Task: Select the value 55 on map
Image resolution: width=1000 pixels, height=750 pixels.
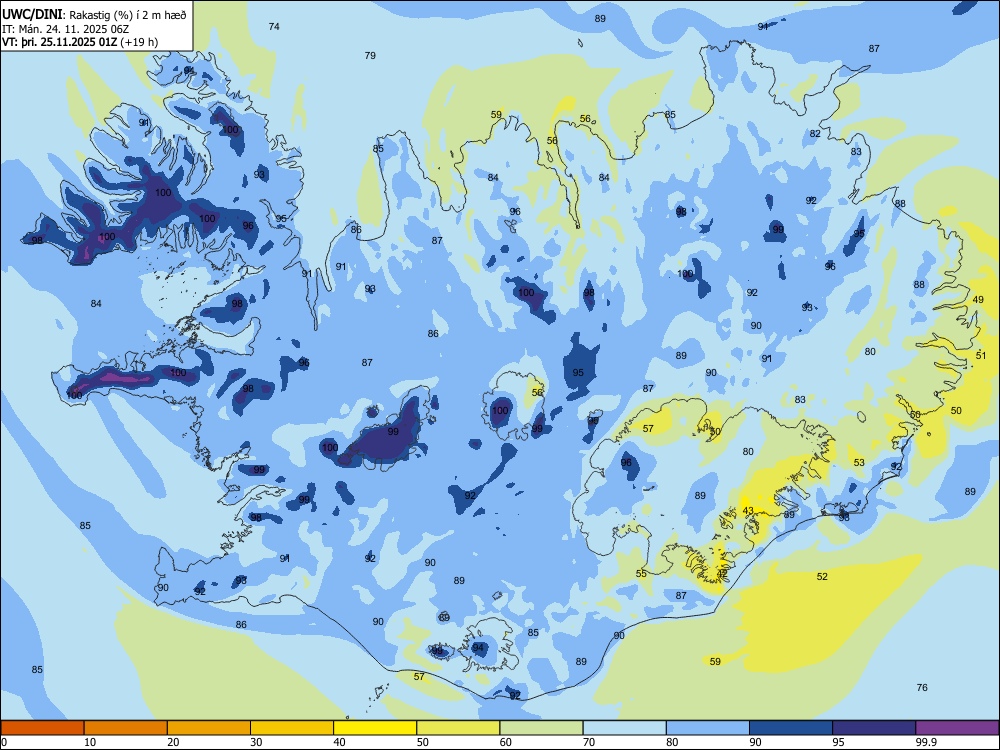Action: tap(641, 573)
